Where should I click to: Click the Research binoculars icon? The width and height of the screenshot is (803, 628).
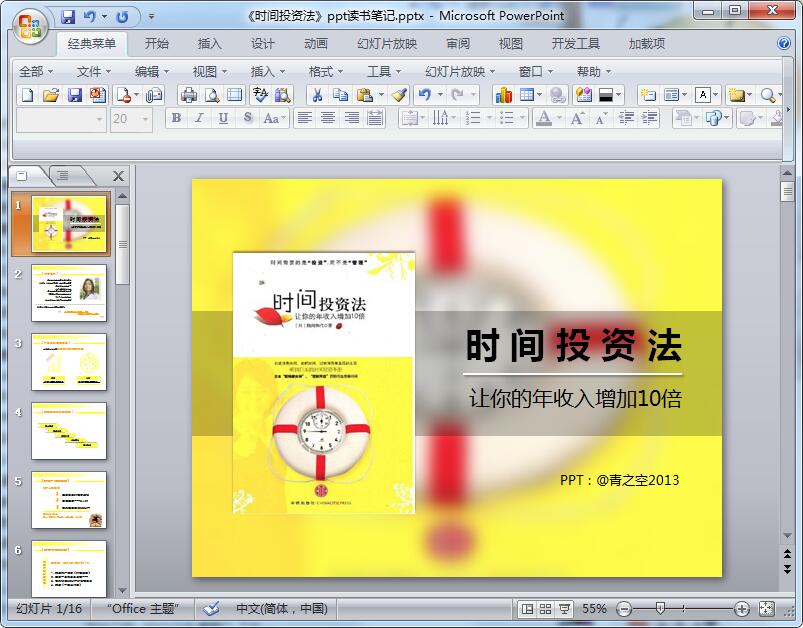(283, 95)
